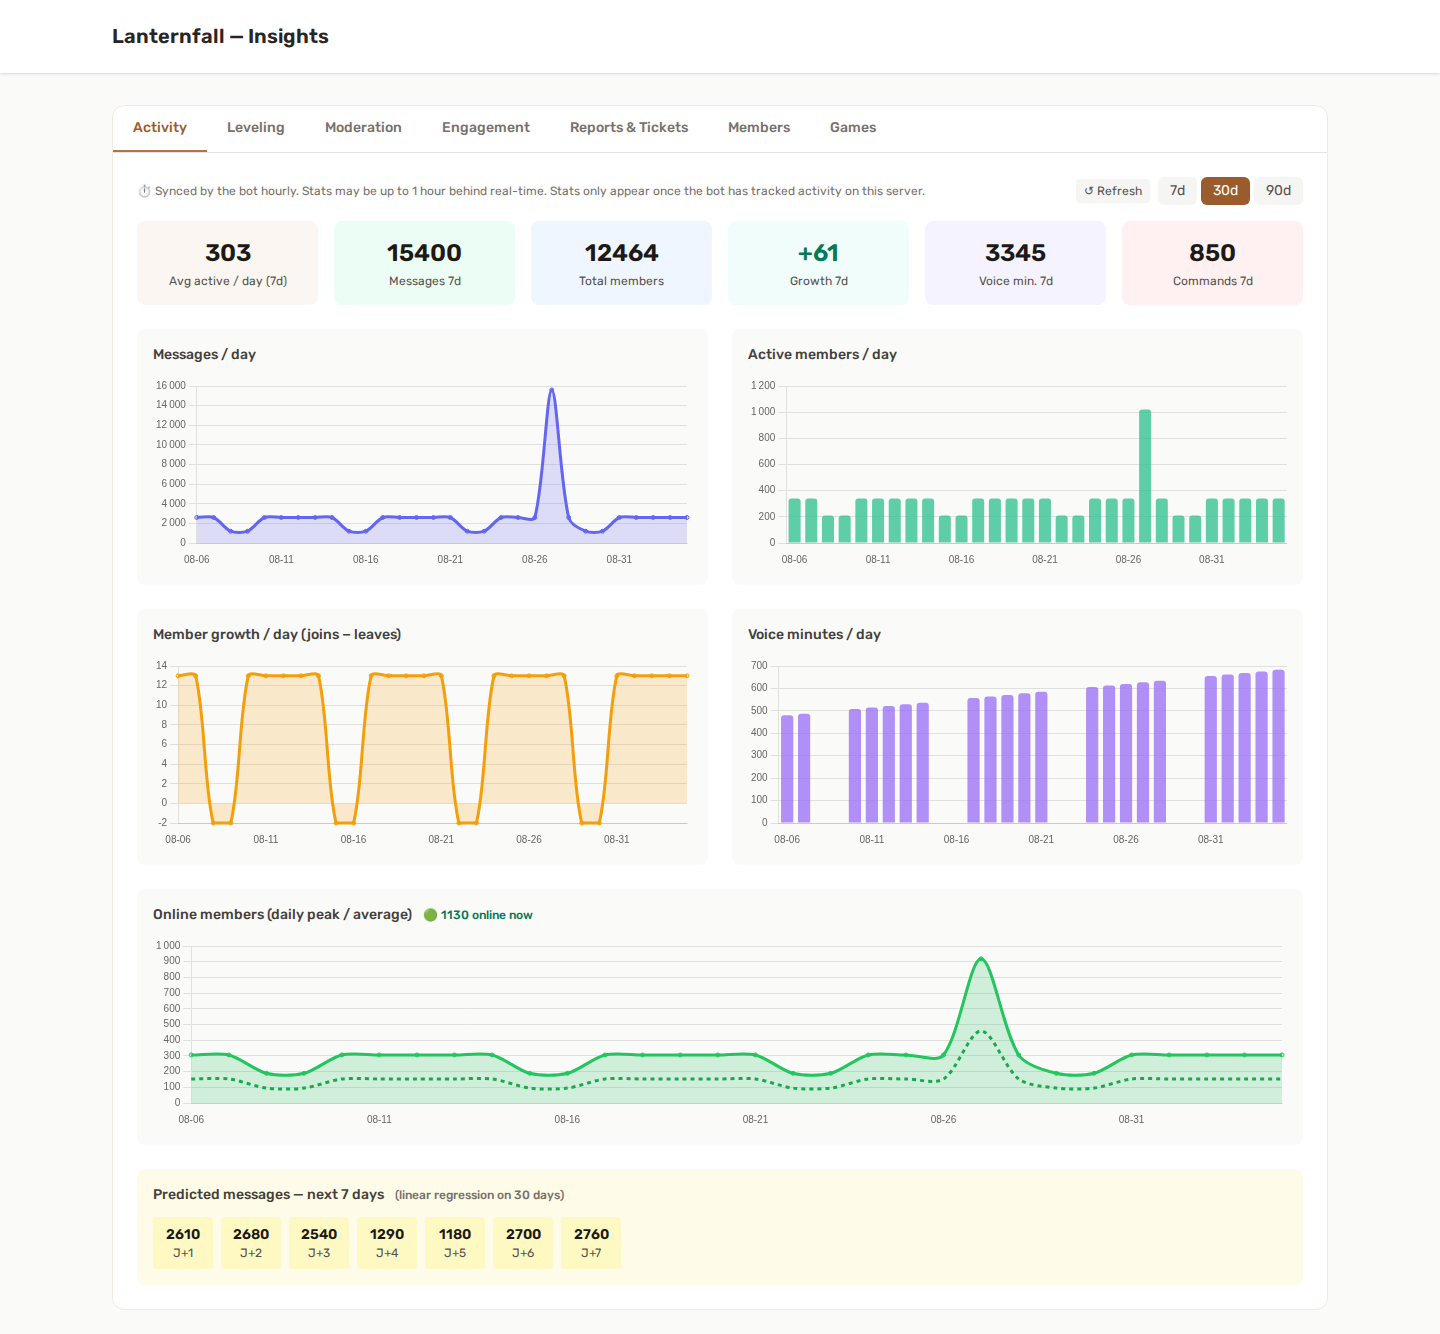Switch the range to 90d
The height and width of the screenshot is (1334, 1440).
(x=1278, y=191)
